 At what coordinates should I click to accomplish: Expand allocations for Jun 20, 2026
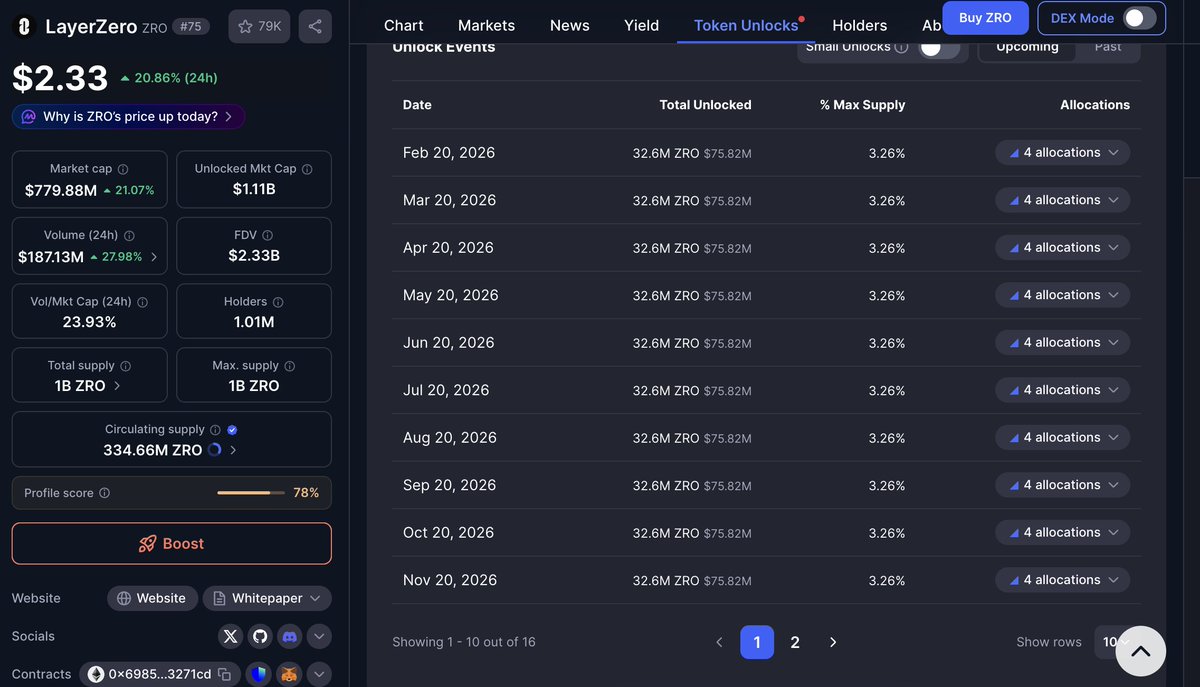[1063, 343]
